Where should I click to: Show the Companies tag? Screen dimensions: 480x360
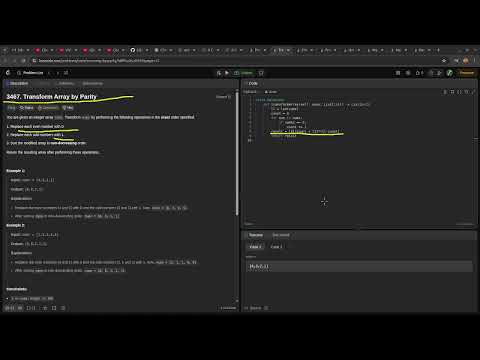click(48, 108)
